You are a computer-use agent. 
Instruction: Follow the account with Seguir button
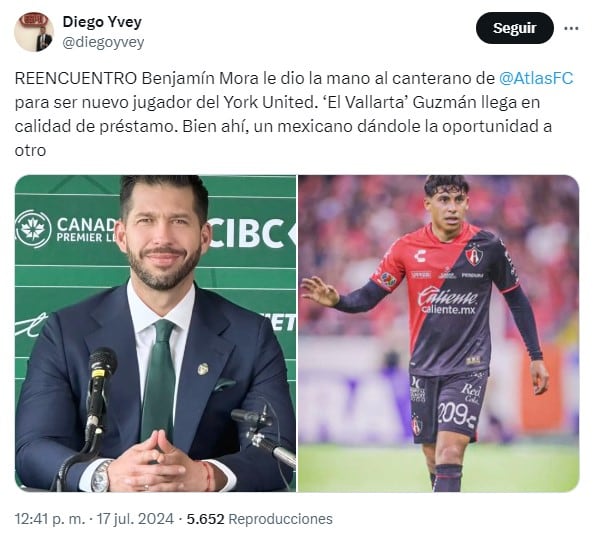(x=514, y=28)
